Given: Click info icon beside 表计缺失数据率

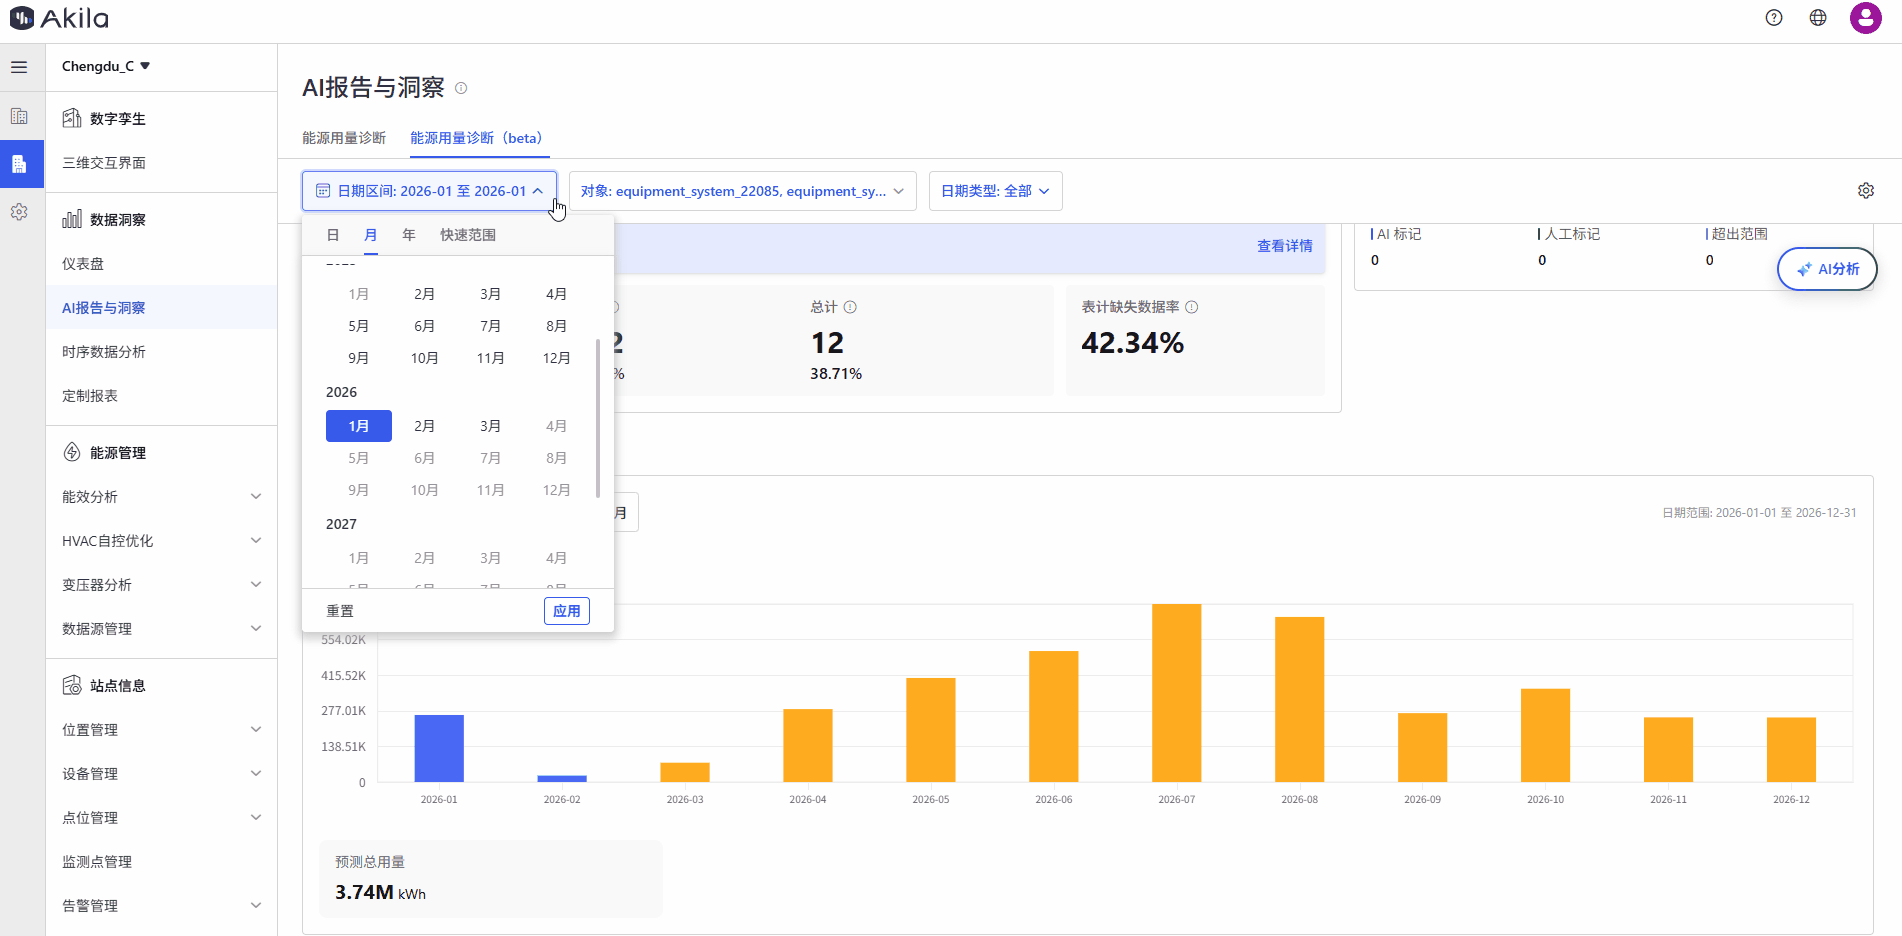Looking at the screenshot, I should 1191,307.
